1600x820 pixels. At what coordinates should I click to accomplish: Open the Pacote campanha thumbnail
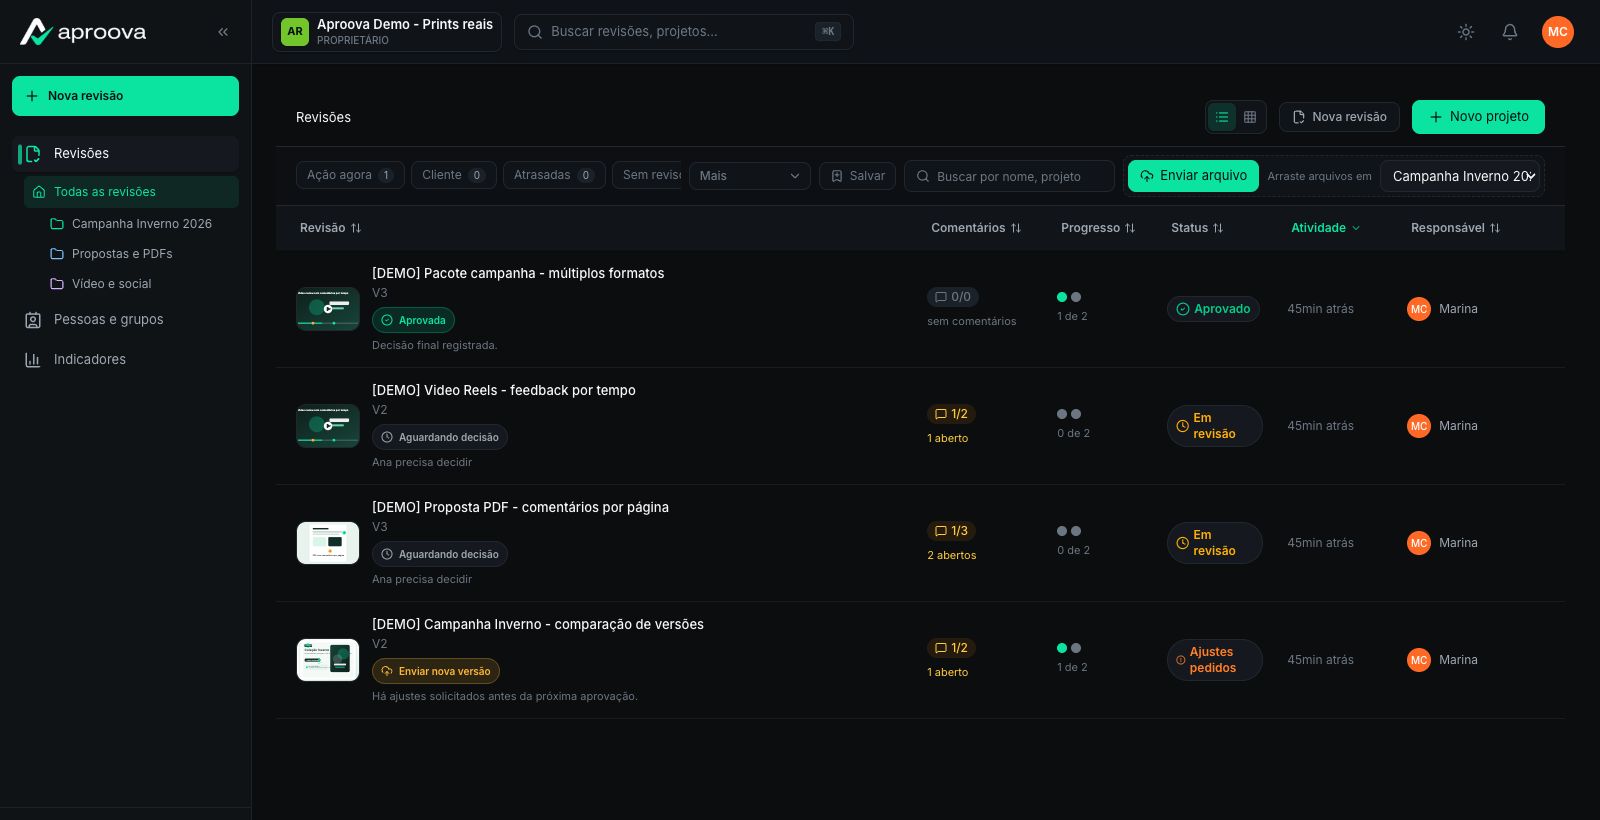click(x=328, y=309)
